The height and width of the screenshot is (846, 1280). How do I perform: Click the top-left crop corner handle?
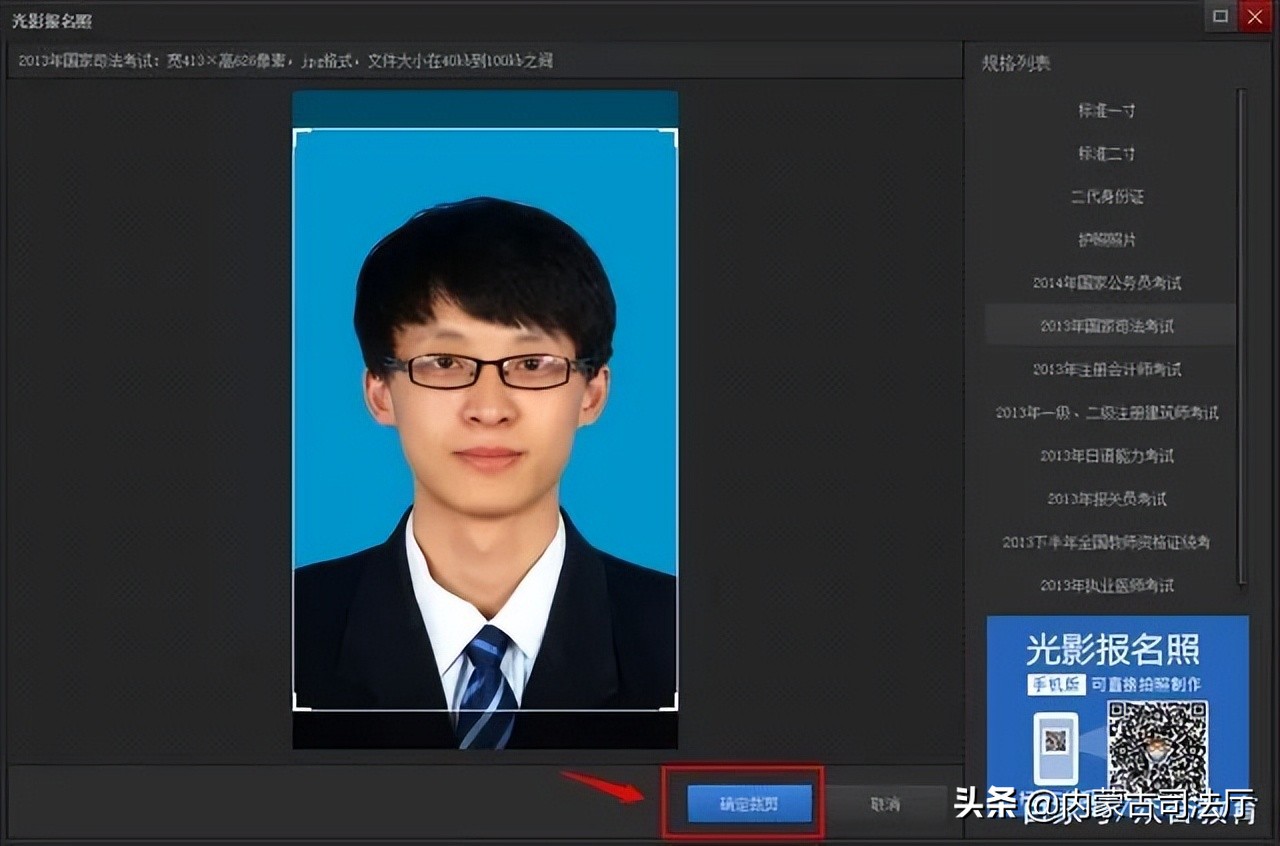(x=298, y=131)
